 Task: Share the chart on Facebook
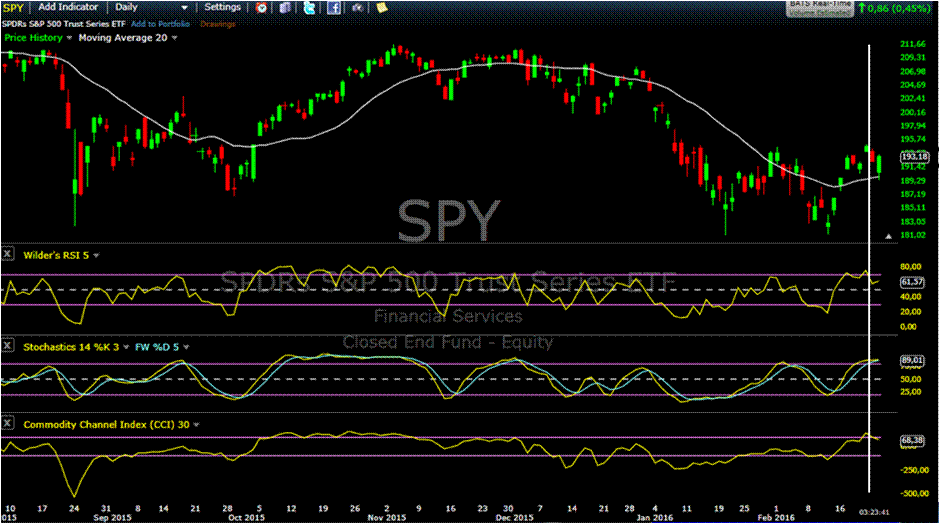tap(334, 8)
